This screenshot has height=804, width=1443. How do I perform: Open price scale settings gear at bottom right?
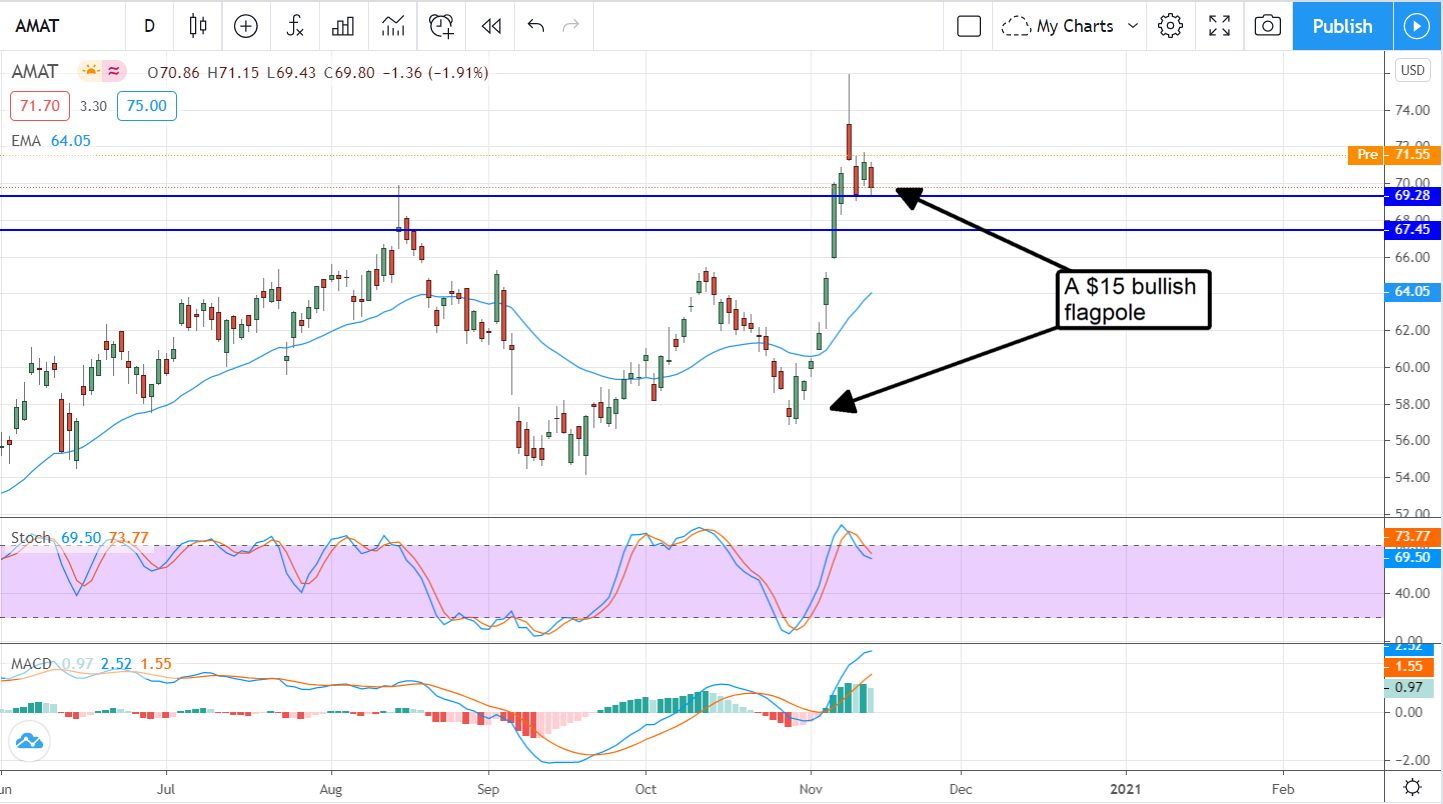(1412, 786)
